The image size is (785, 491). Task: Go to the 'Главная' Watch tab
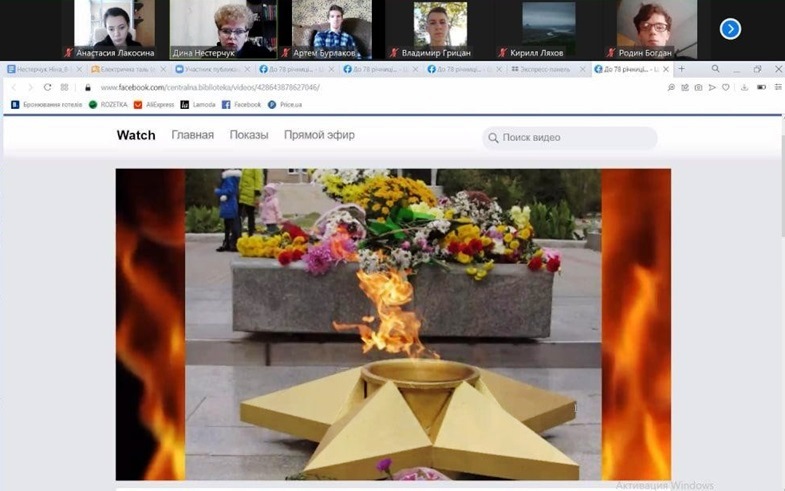192,135
